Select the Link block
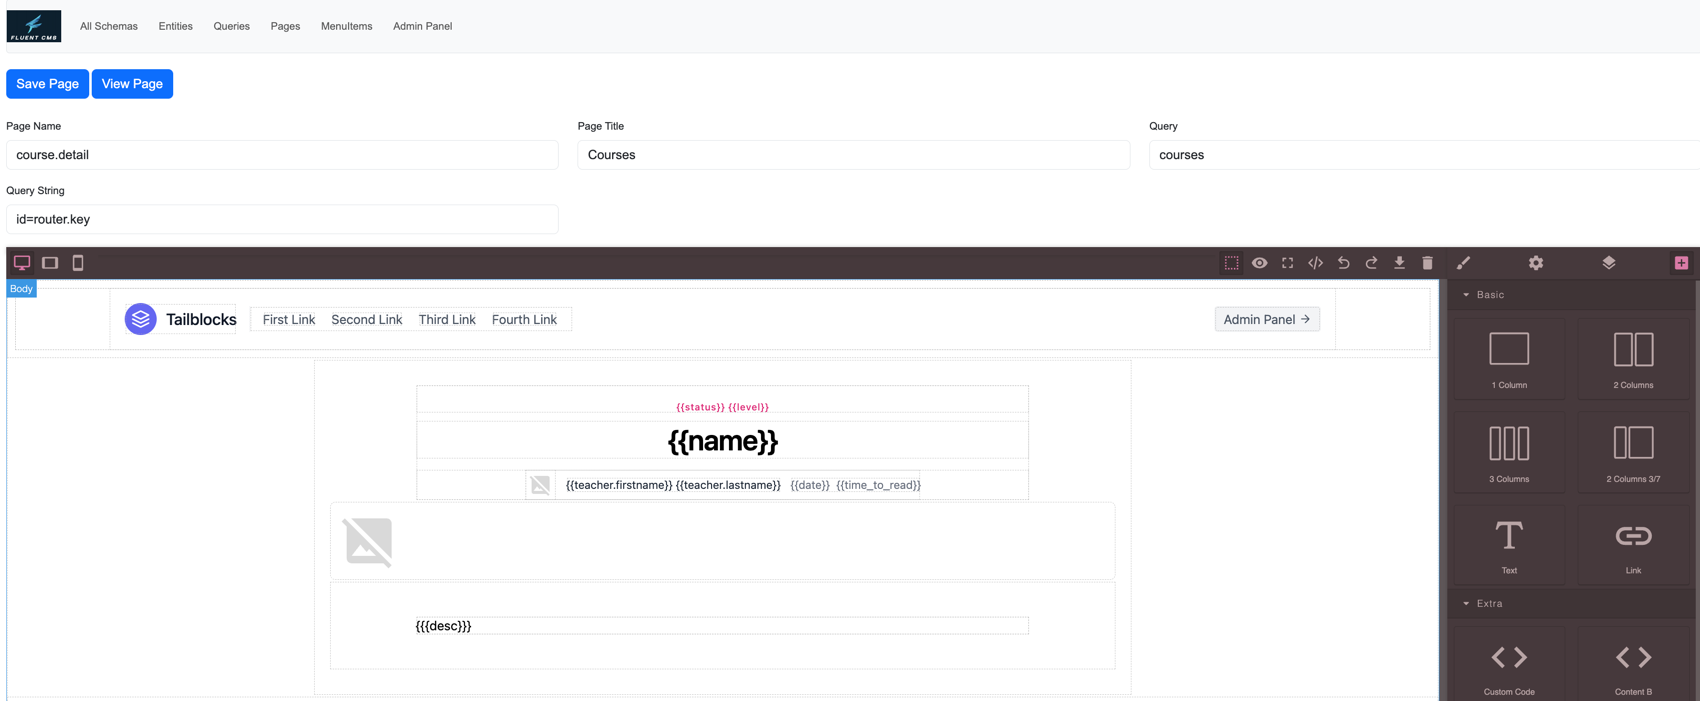Image resolution: width=1700 pixels, height=701 pixels. point(1633,545)
